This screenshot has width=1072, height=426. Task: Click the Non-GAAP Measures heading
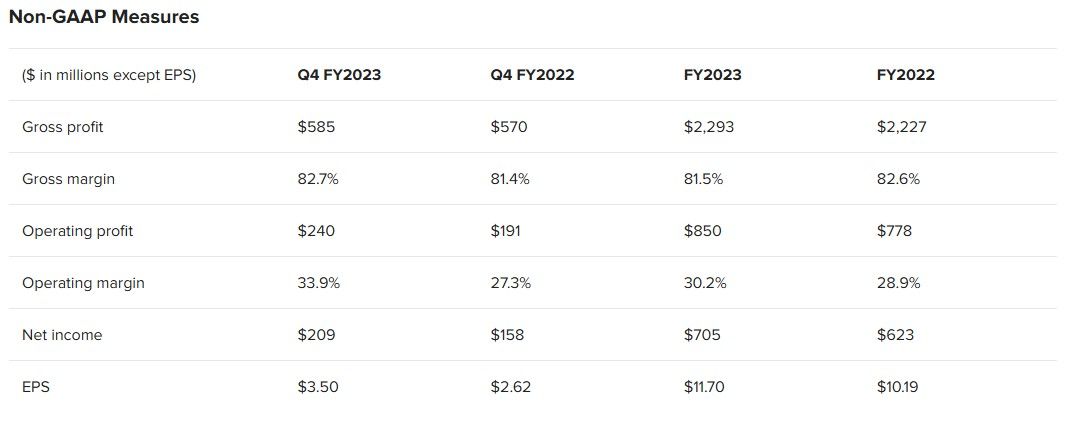click(x=104, y=17)
